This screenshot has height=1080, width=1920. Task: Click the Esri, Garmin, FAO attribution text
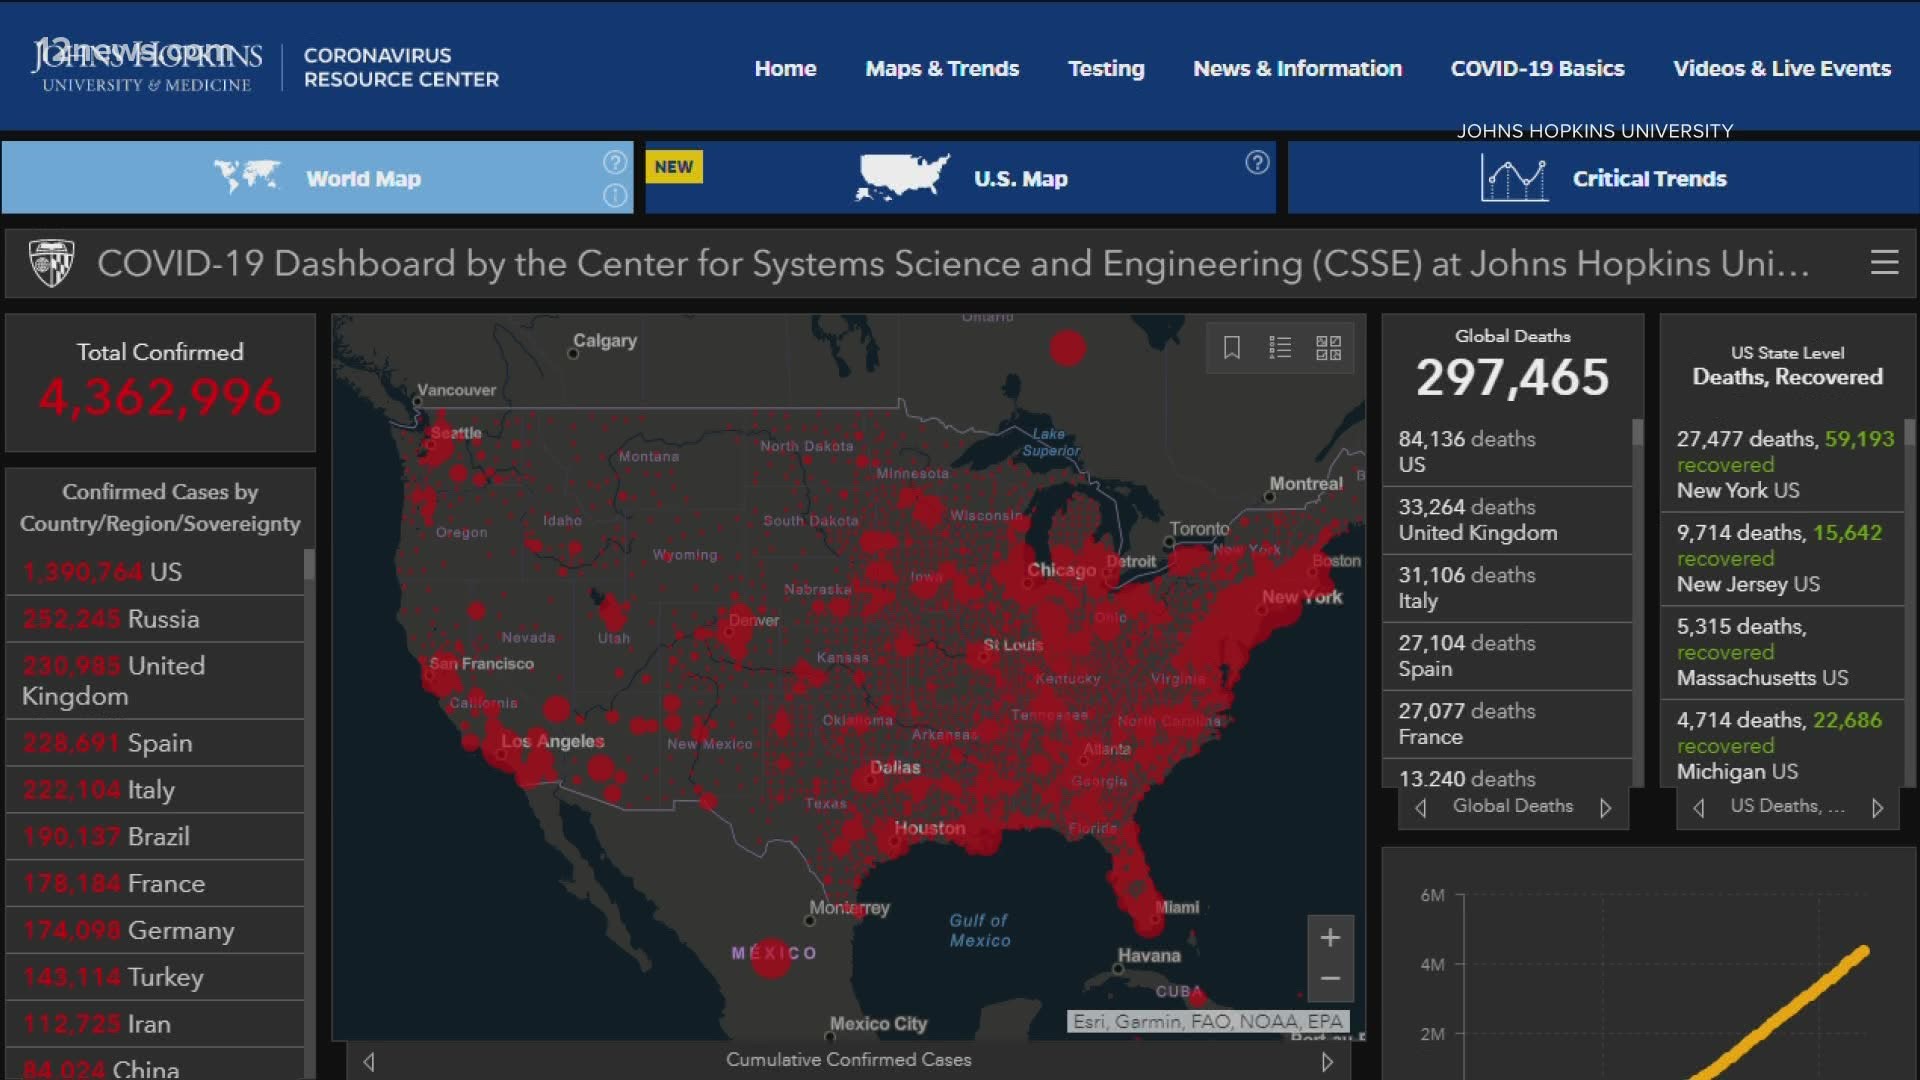coord(1208,1021)
